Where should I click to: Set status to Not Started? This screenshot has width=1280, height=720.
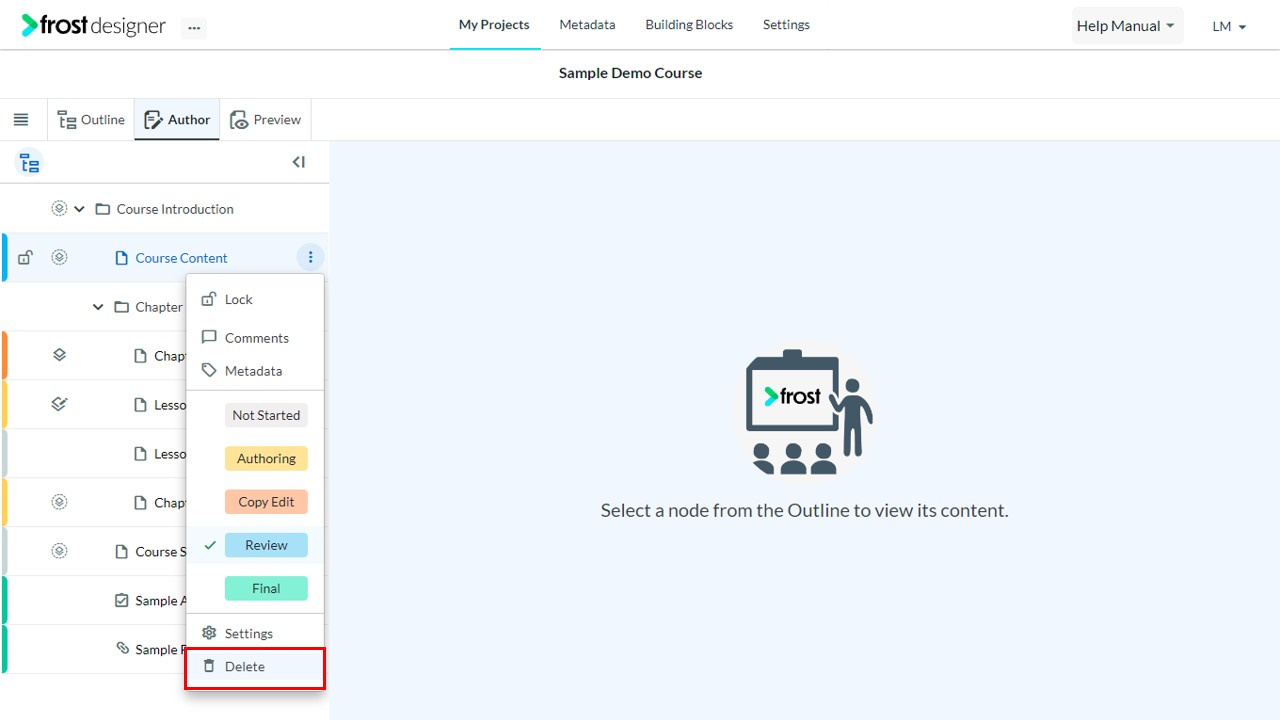coord(266,415)
